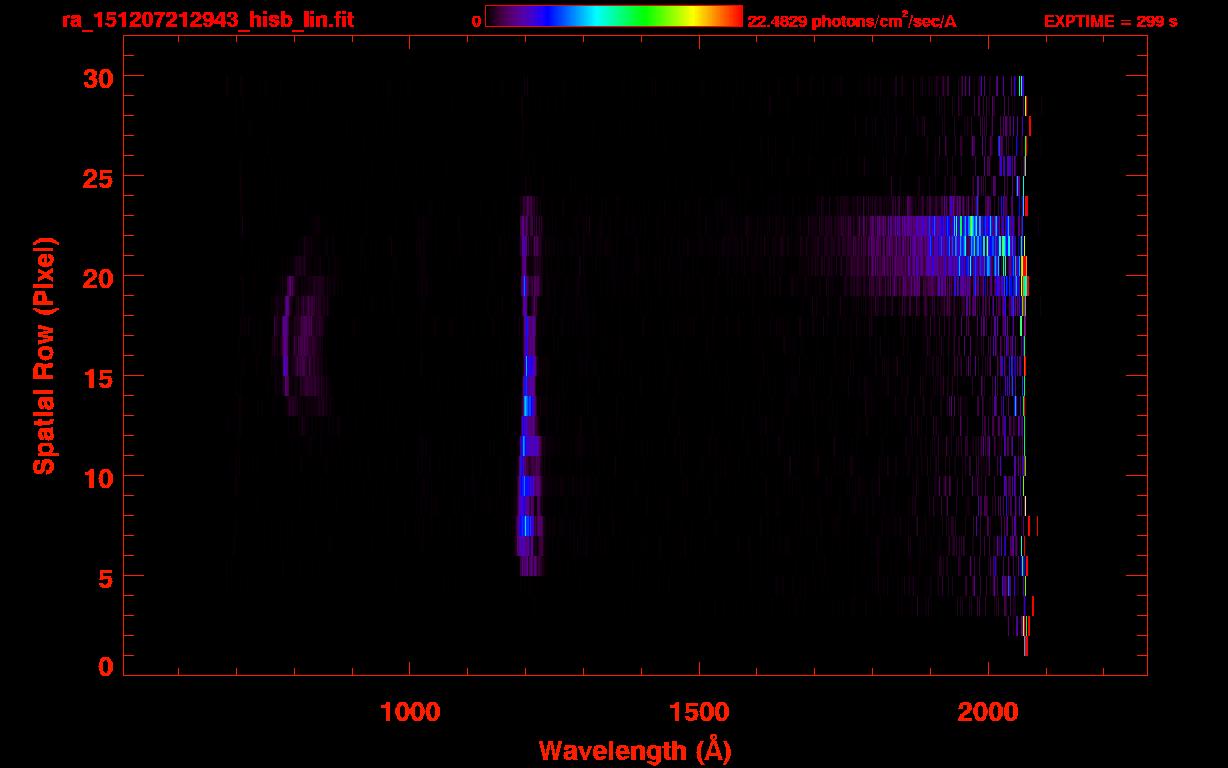Click the bright emission line near 1200 Å

click(x=529, y=386)
